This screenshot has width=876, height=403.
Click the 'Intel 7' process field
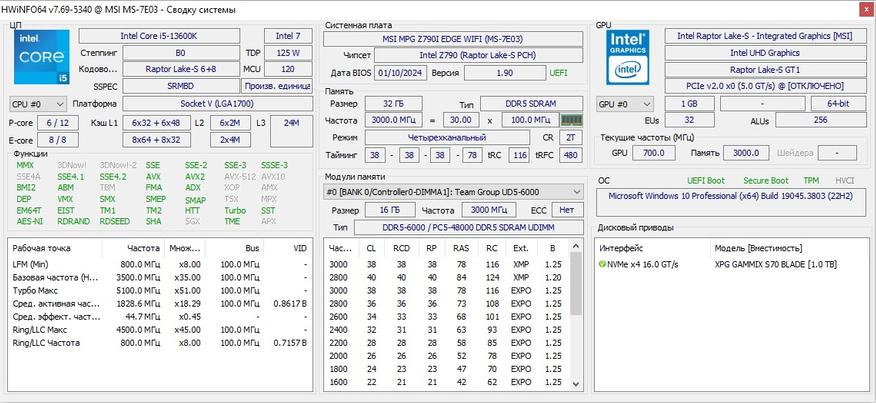click(x=288, y=36)
